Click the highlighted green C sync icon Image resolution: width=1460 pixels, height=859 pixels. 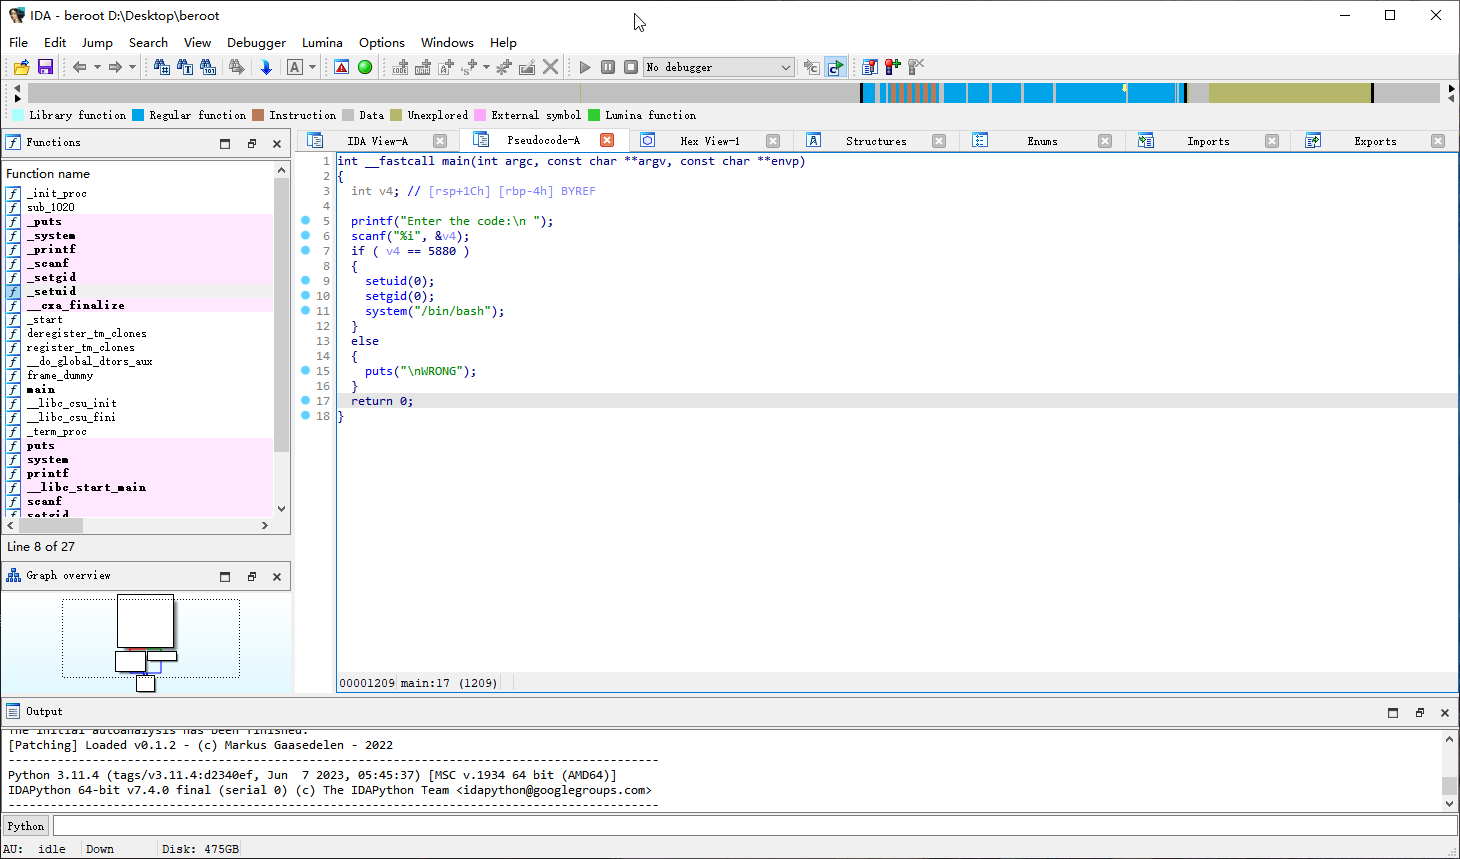pos(835,67)
